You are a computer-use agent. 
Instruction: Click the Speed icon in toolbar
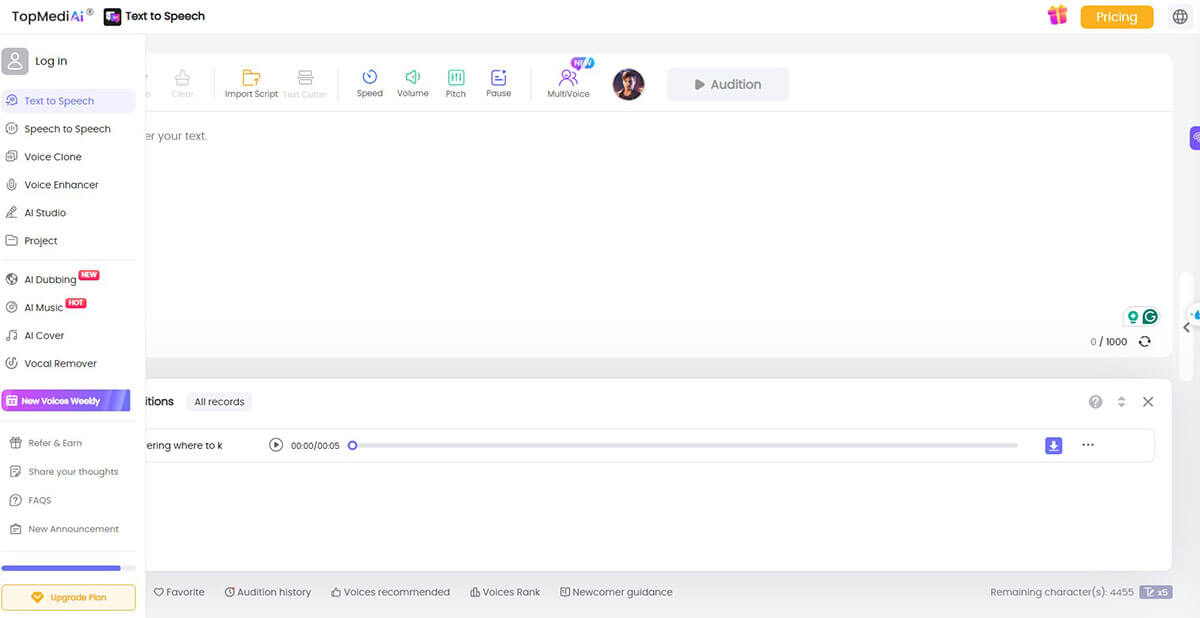(x=369, y=78)
